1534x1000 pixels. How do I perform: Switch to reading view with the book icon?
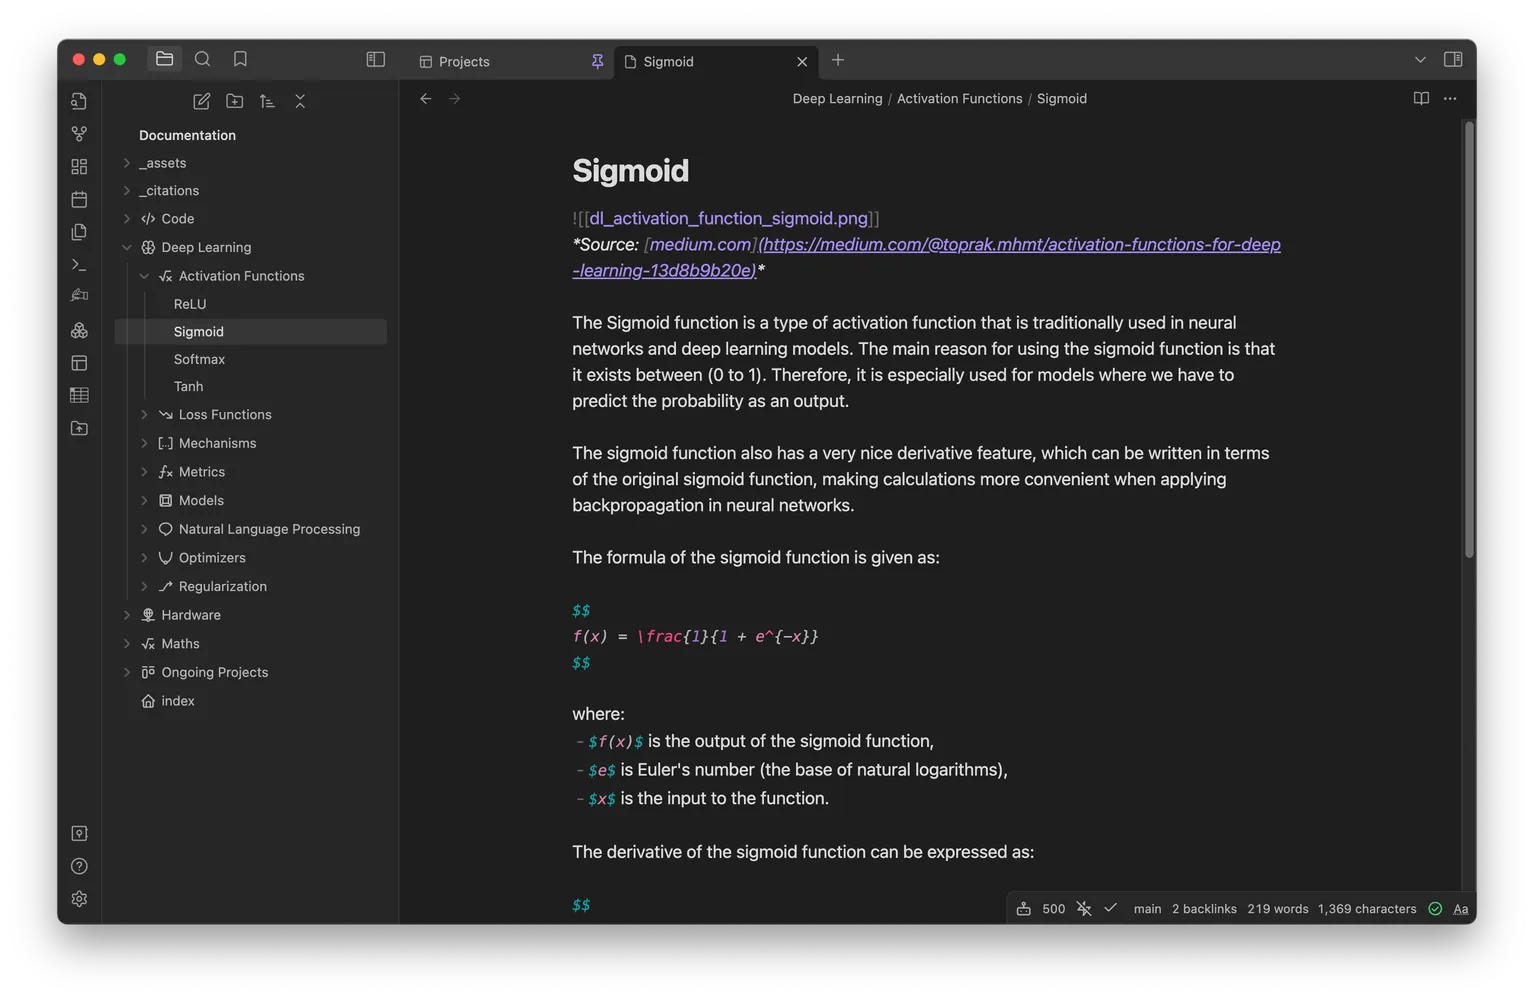(x=1421, y=98)
